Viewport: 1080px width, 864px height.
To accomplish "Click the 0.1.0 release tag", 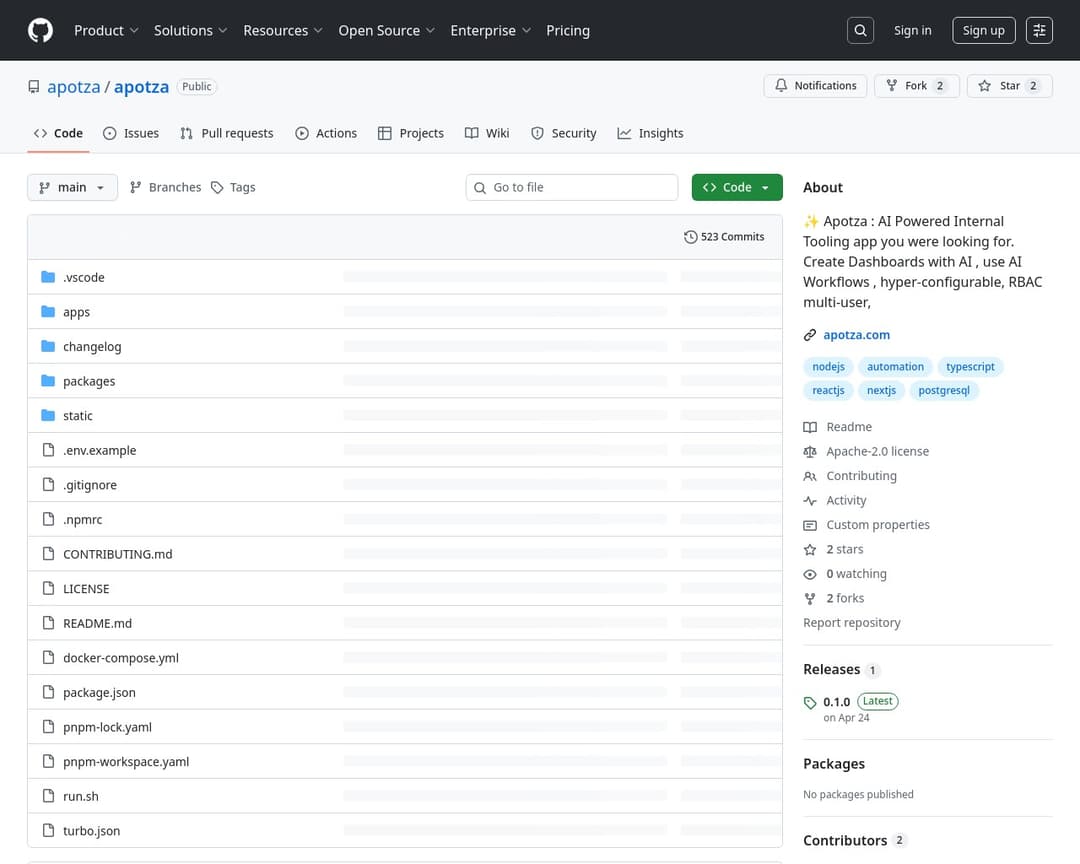I will pyautogui.click(x=836, y=702).
